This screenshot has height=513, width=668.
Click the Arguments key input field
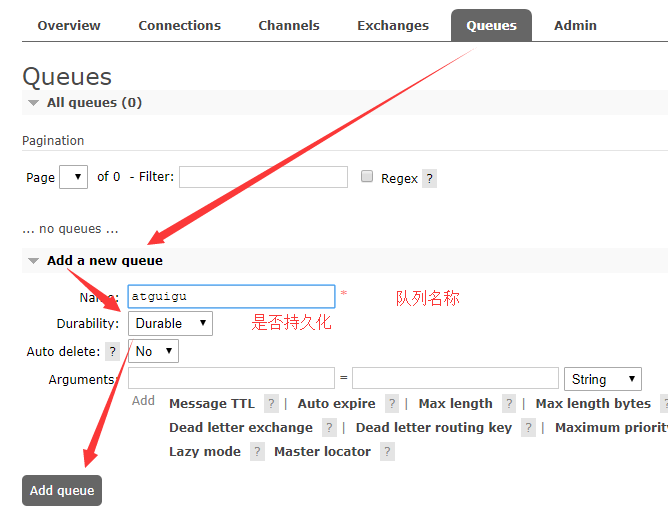pos(231,378)
